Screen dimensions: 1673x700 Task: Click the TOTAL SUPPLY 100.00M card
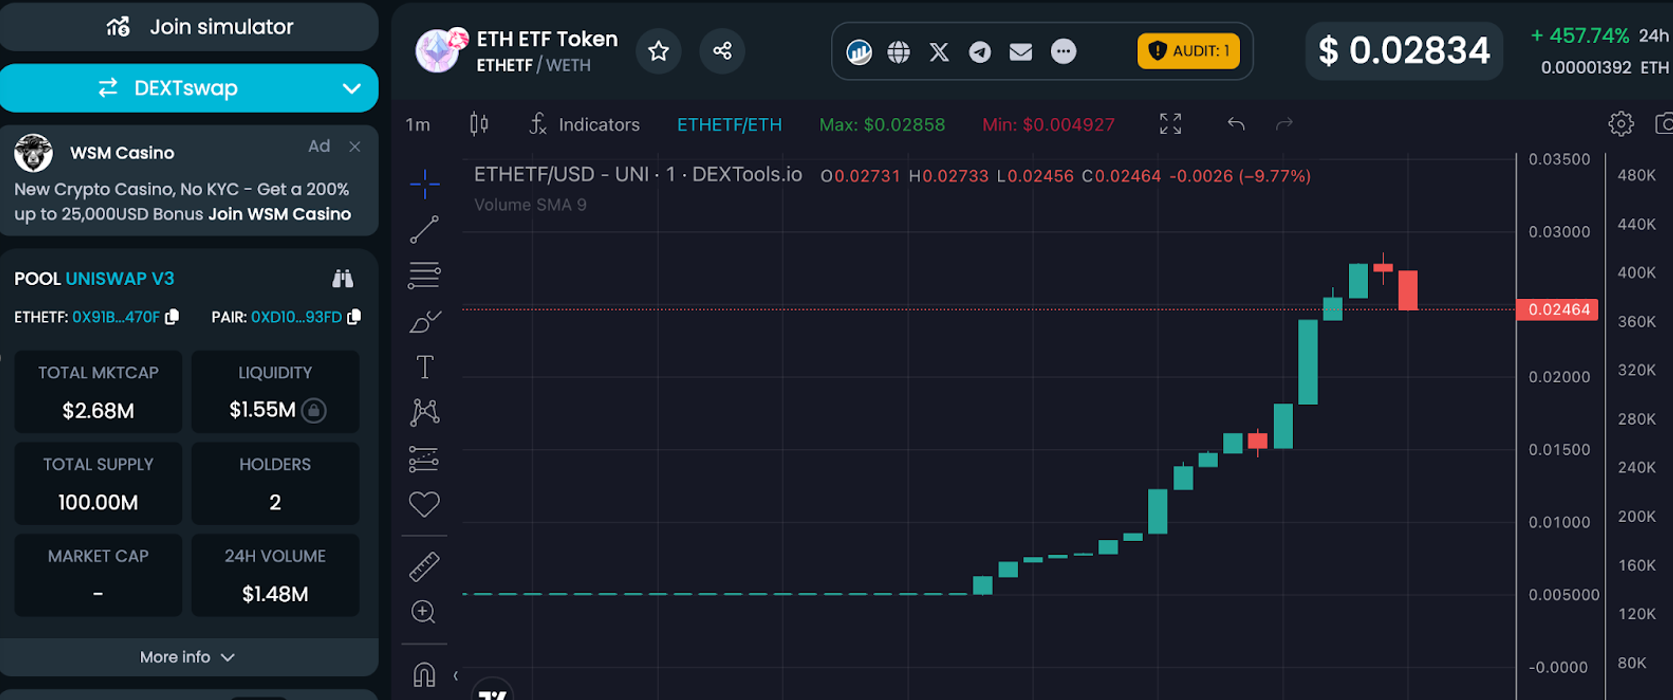(98, 483)
